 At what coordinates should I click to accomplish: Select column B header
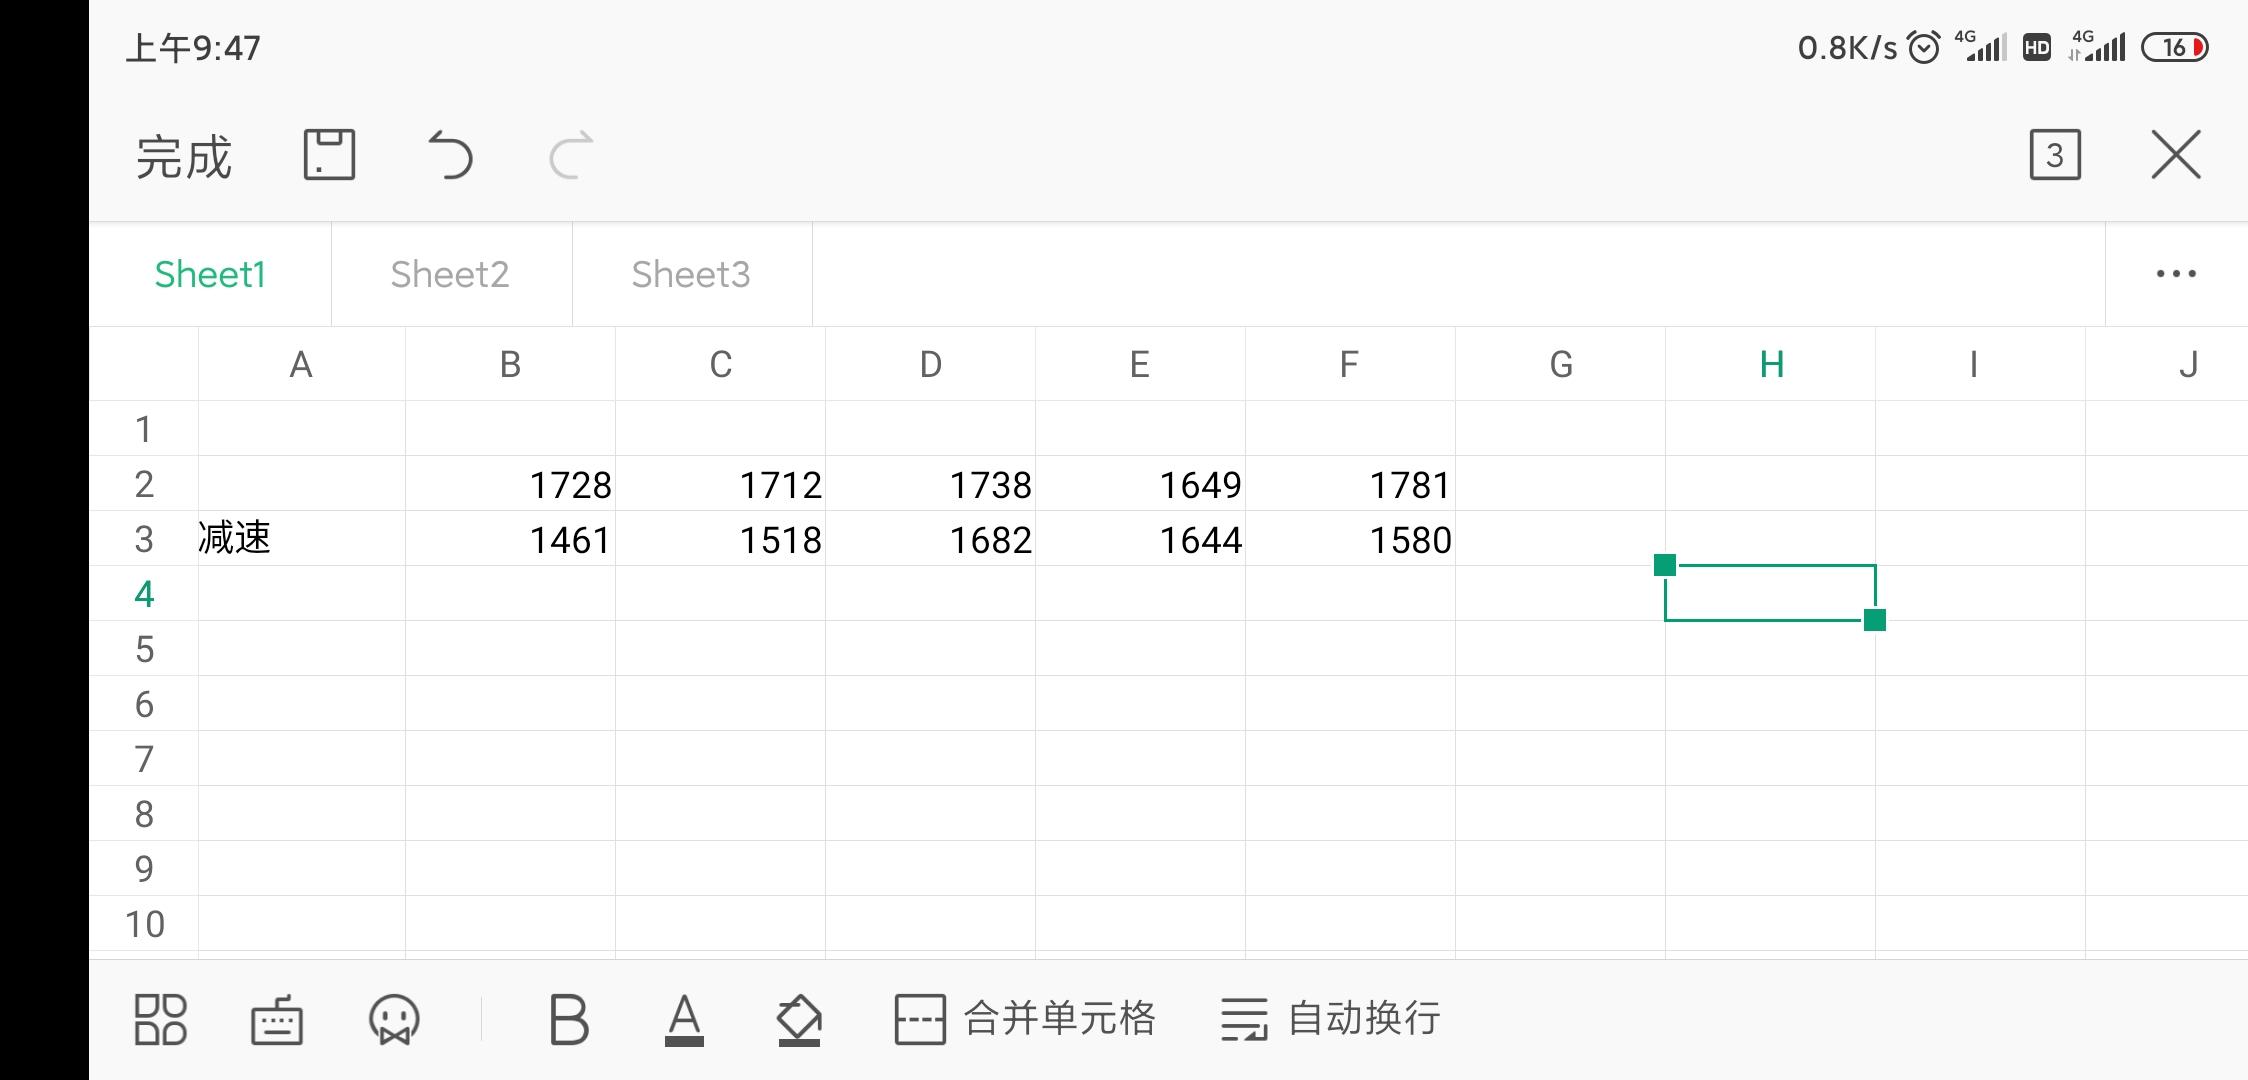pyautogui.click(x=510, y=365)
